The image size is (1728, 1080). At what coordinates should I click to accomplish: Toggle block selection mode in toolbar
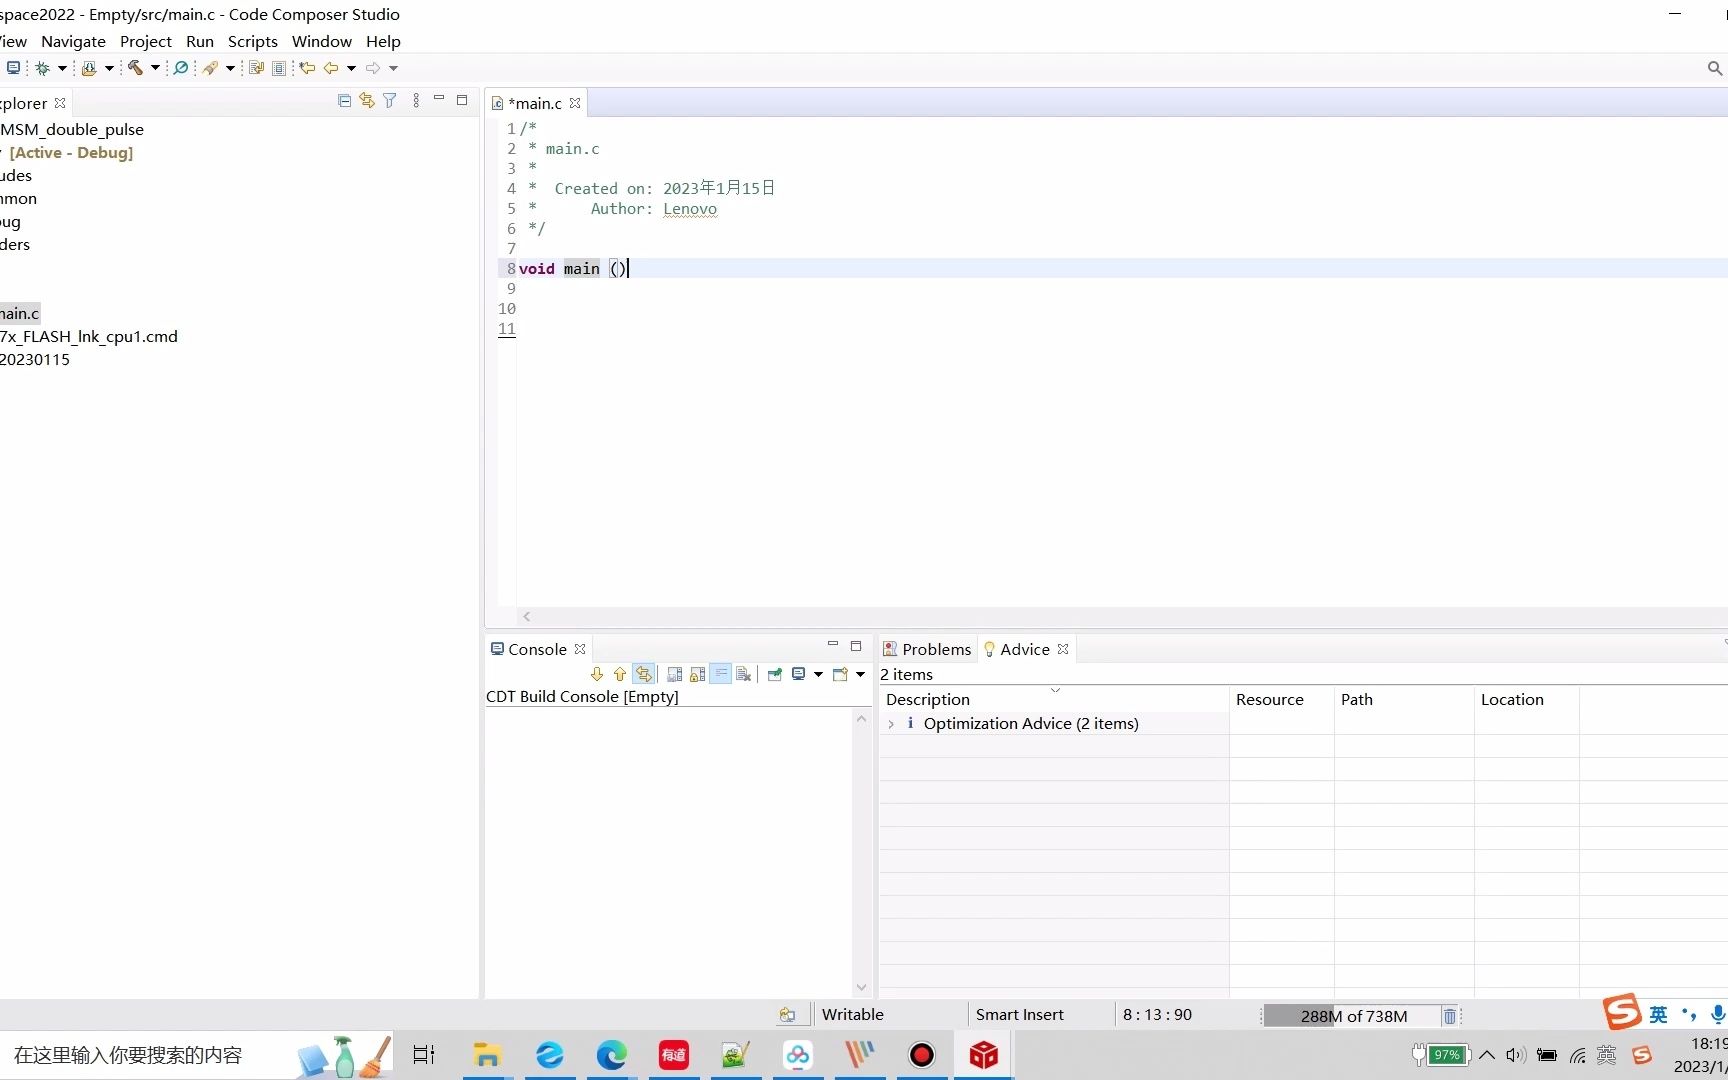pos(279,68)
